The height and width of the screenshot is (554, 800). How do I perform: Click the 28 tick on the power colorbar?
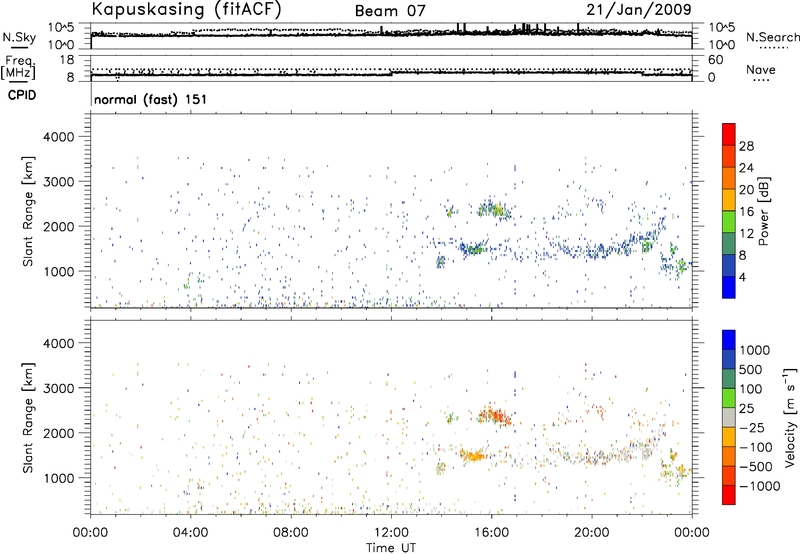746,146
